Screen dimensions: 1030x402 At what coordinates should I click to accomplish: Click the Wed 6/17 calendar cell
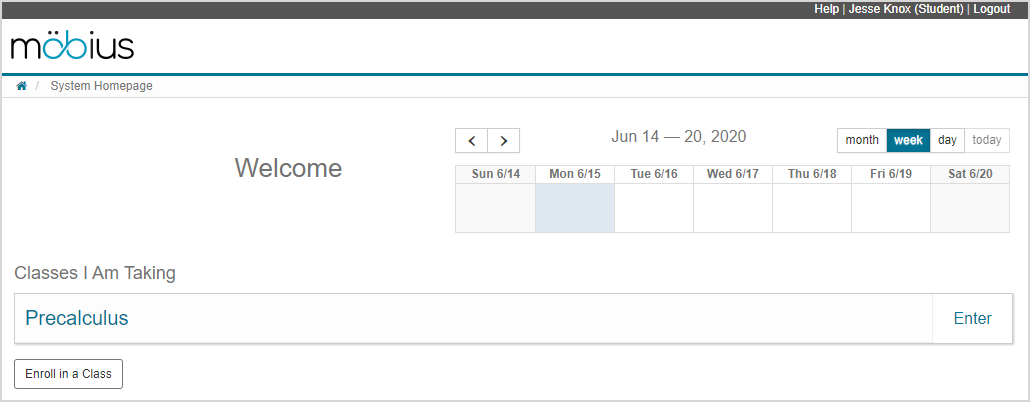[x=732, y=208]
